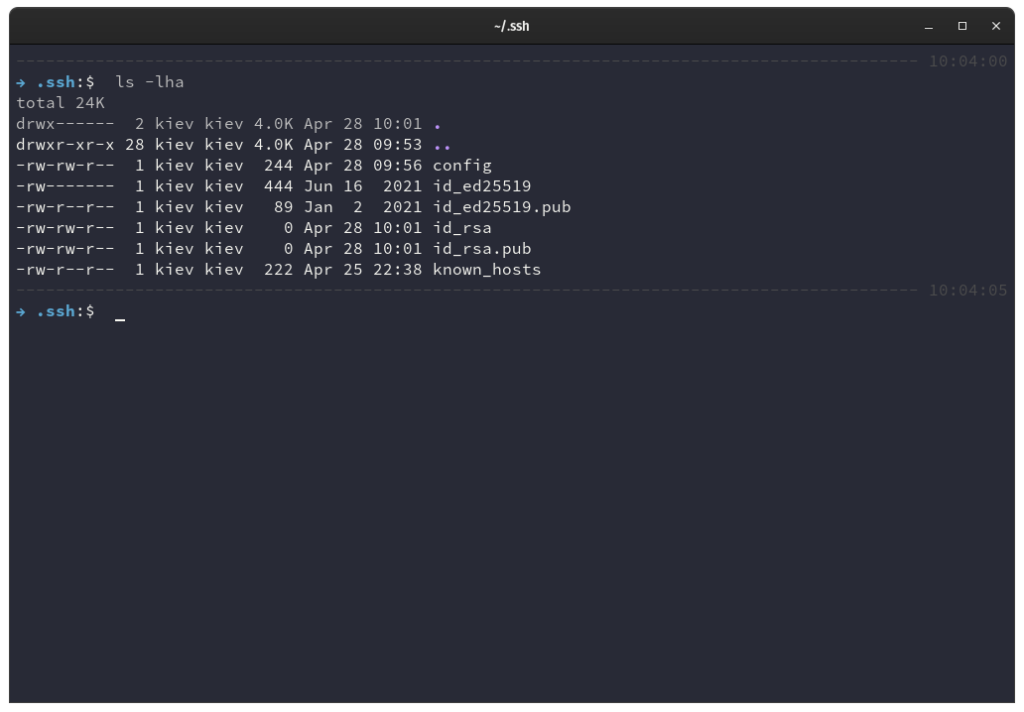Click the blue .ssh prompt label
Viewport: 1024px width, 712px height.
pyautogui.click(x=56, y=310)
